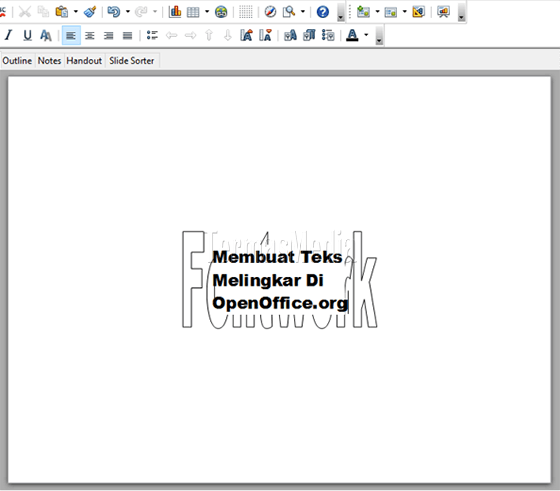Click the "Melingkar Di" text line
Viewport: 560px width, 491px height.
(x=268, y=280)
